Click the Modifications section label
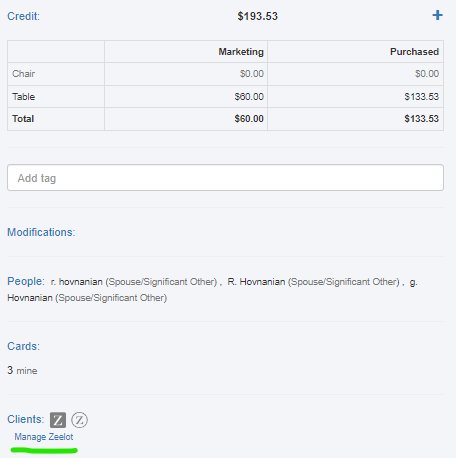This screenshot has height=458, width=460. (41, 232)
